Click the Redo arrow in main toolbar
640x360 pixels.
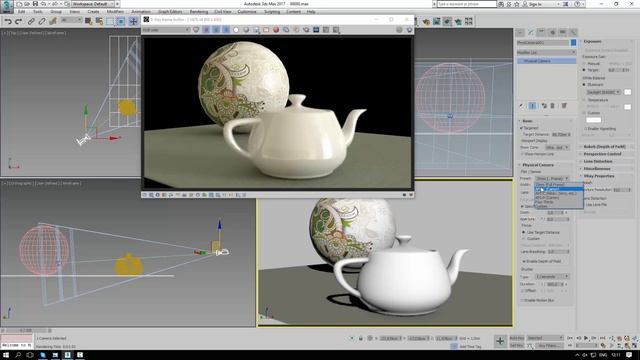(x=18, y=21)
